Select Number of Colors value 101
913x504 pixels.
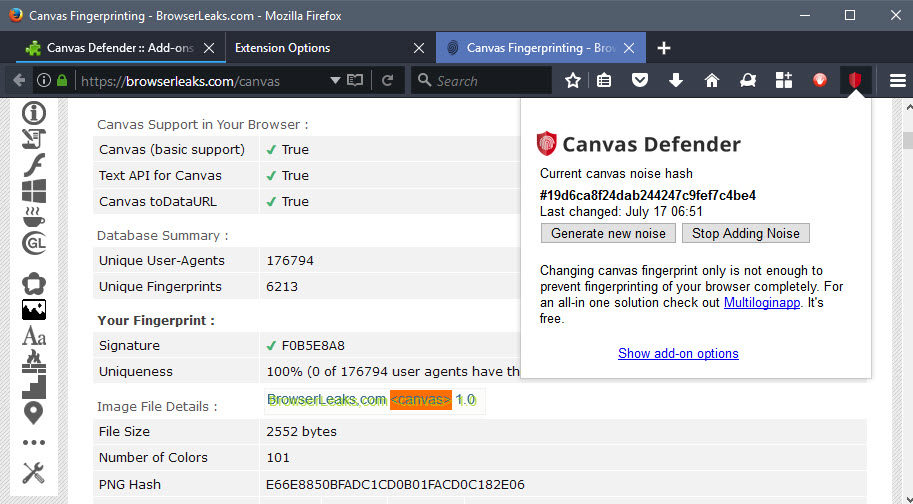tap(278, 457)
